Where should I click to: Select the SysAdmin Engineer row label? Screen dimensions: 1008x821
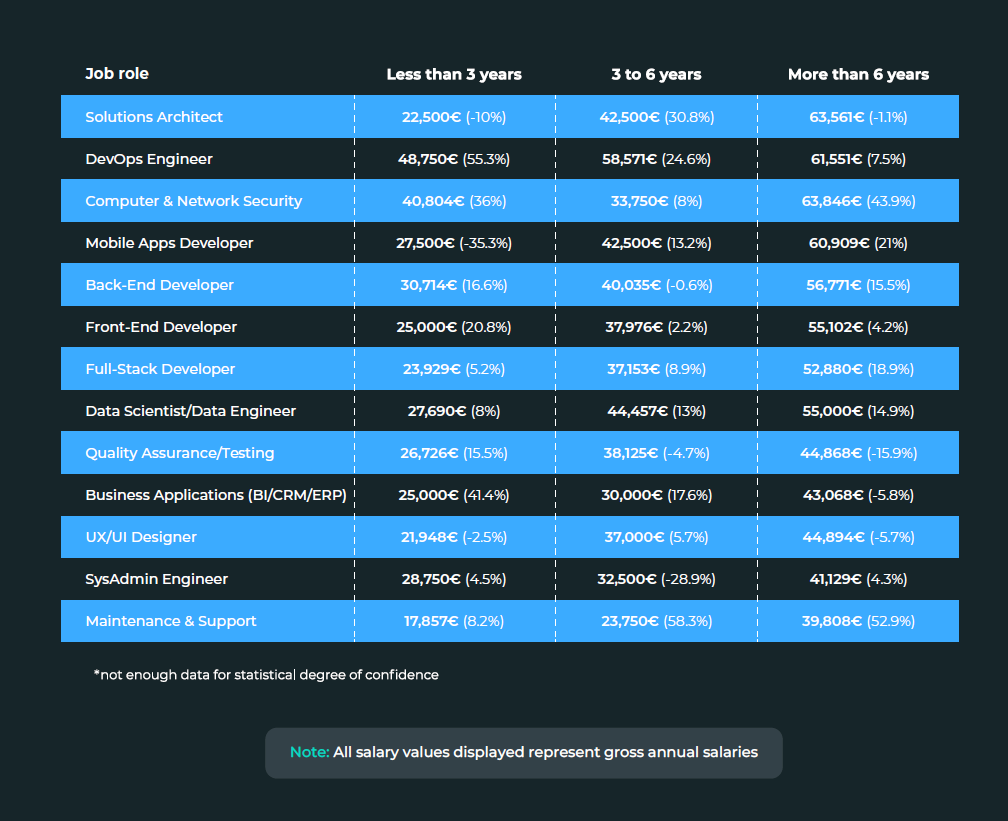click(x=156, y=579)
